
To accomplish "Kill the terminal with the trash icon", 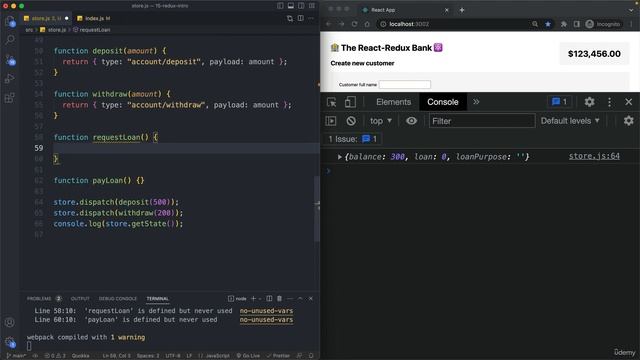I will coord(280,298).
